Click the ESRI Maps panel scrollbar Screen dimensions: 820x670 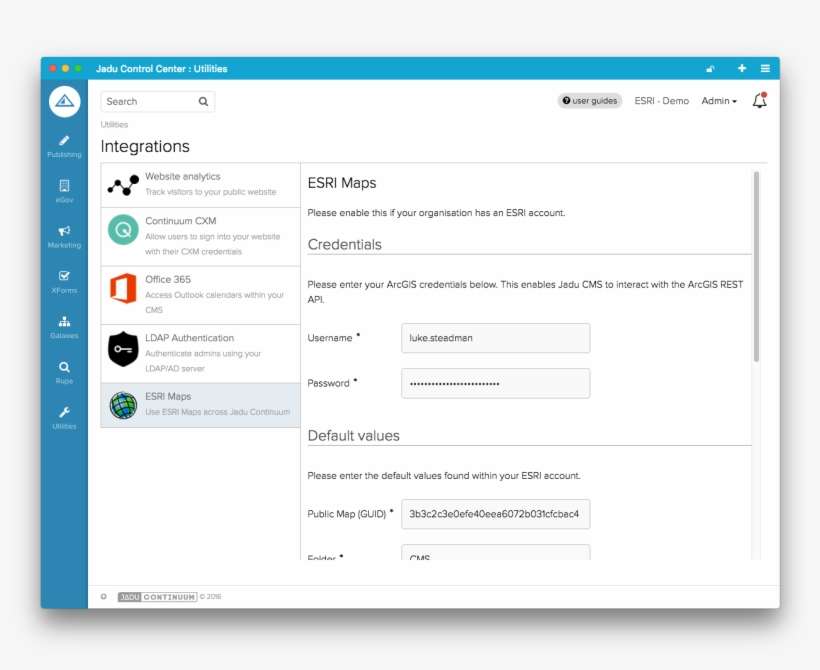(756, 267)
